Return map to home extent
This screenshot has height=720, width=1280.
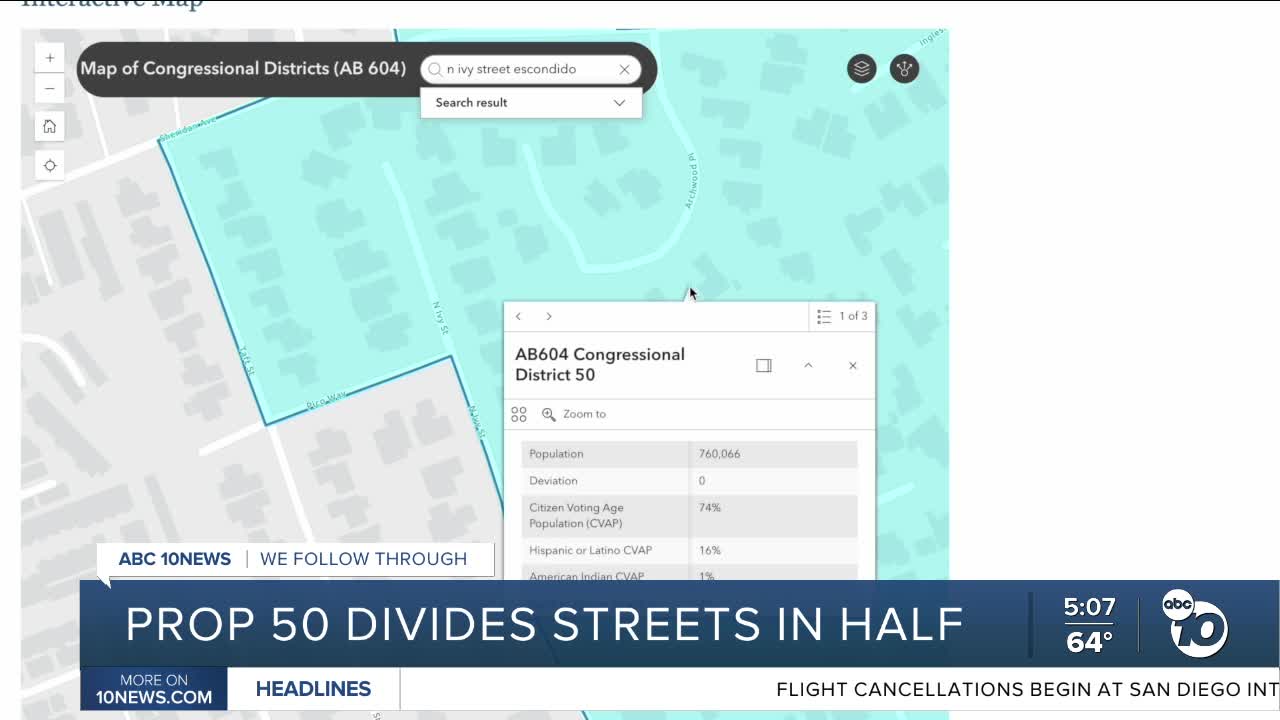(50, 127)
